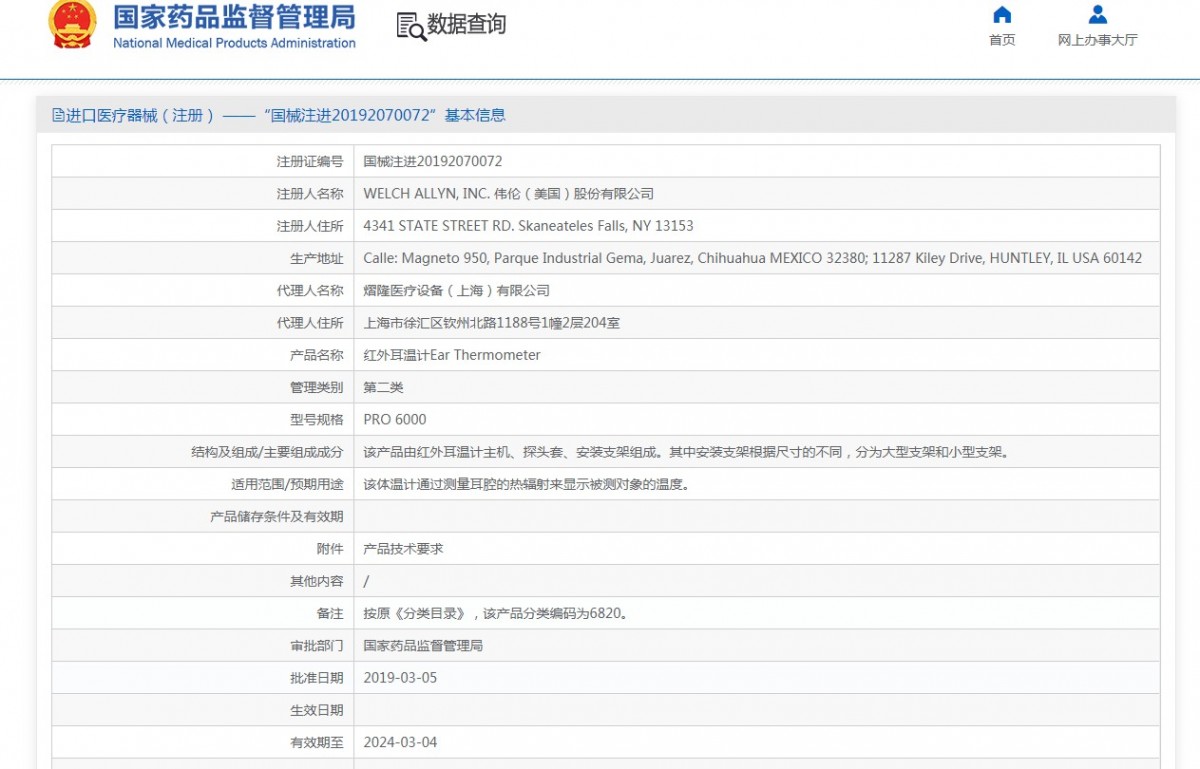Click the 产品名称 row label
The height and width of the screenshot is (769, 1200).
pos(317,355)
